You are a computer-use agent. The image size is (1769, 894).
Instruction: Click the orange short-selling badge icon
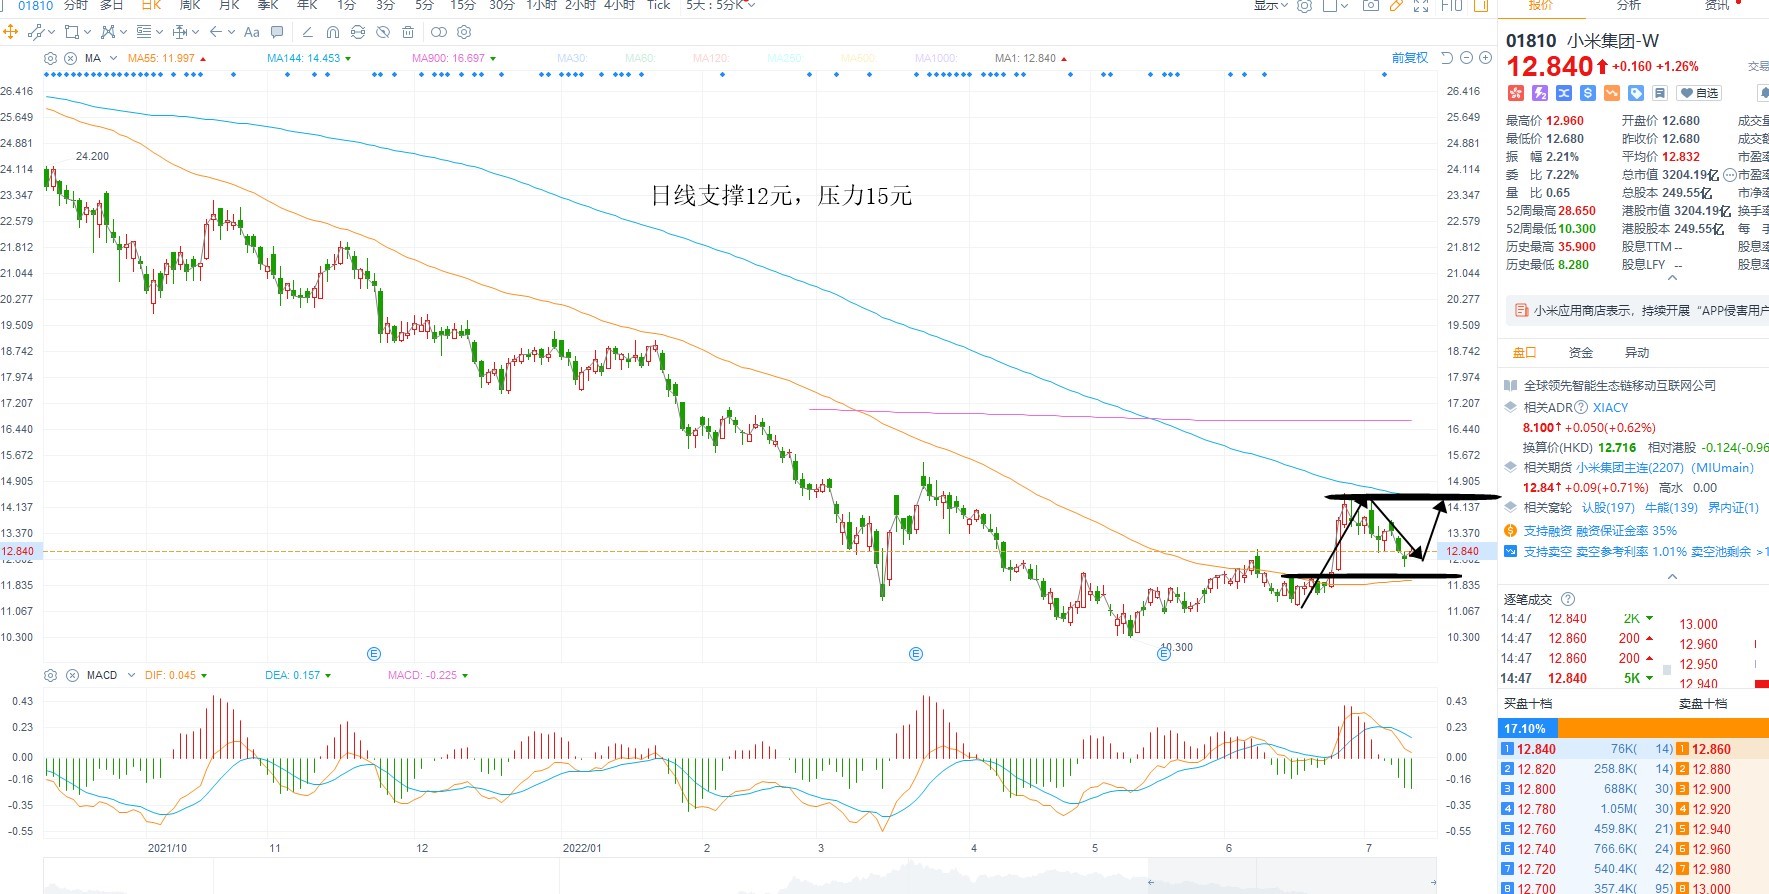coord(1612,93)
